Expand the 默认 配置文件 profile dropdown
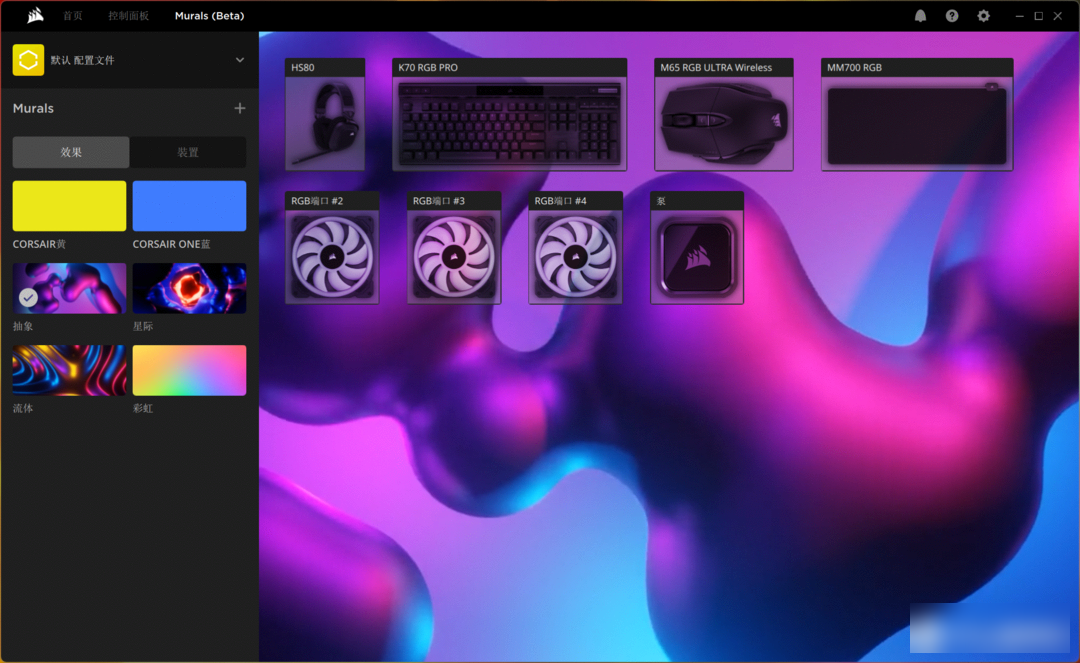Image resolution: width=1080 pixels, height=663 pixels. 240,60
